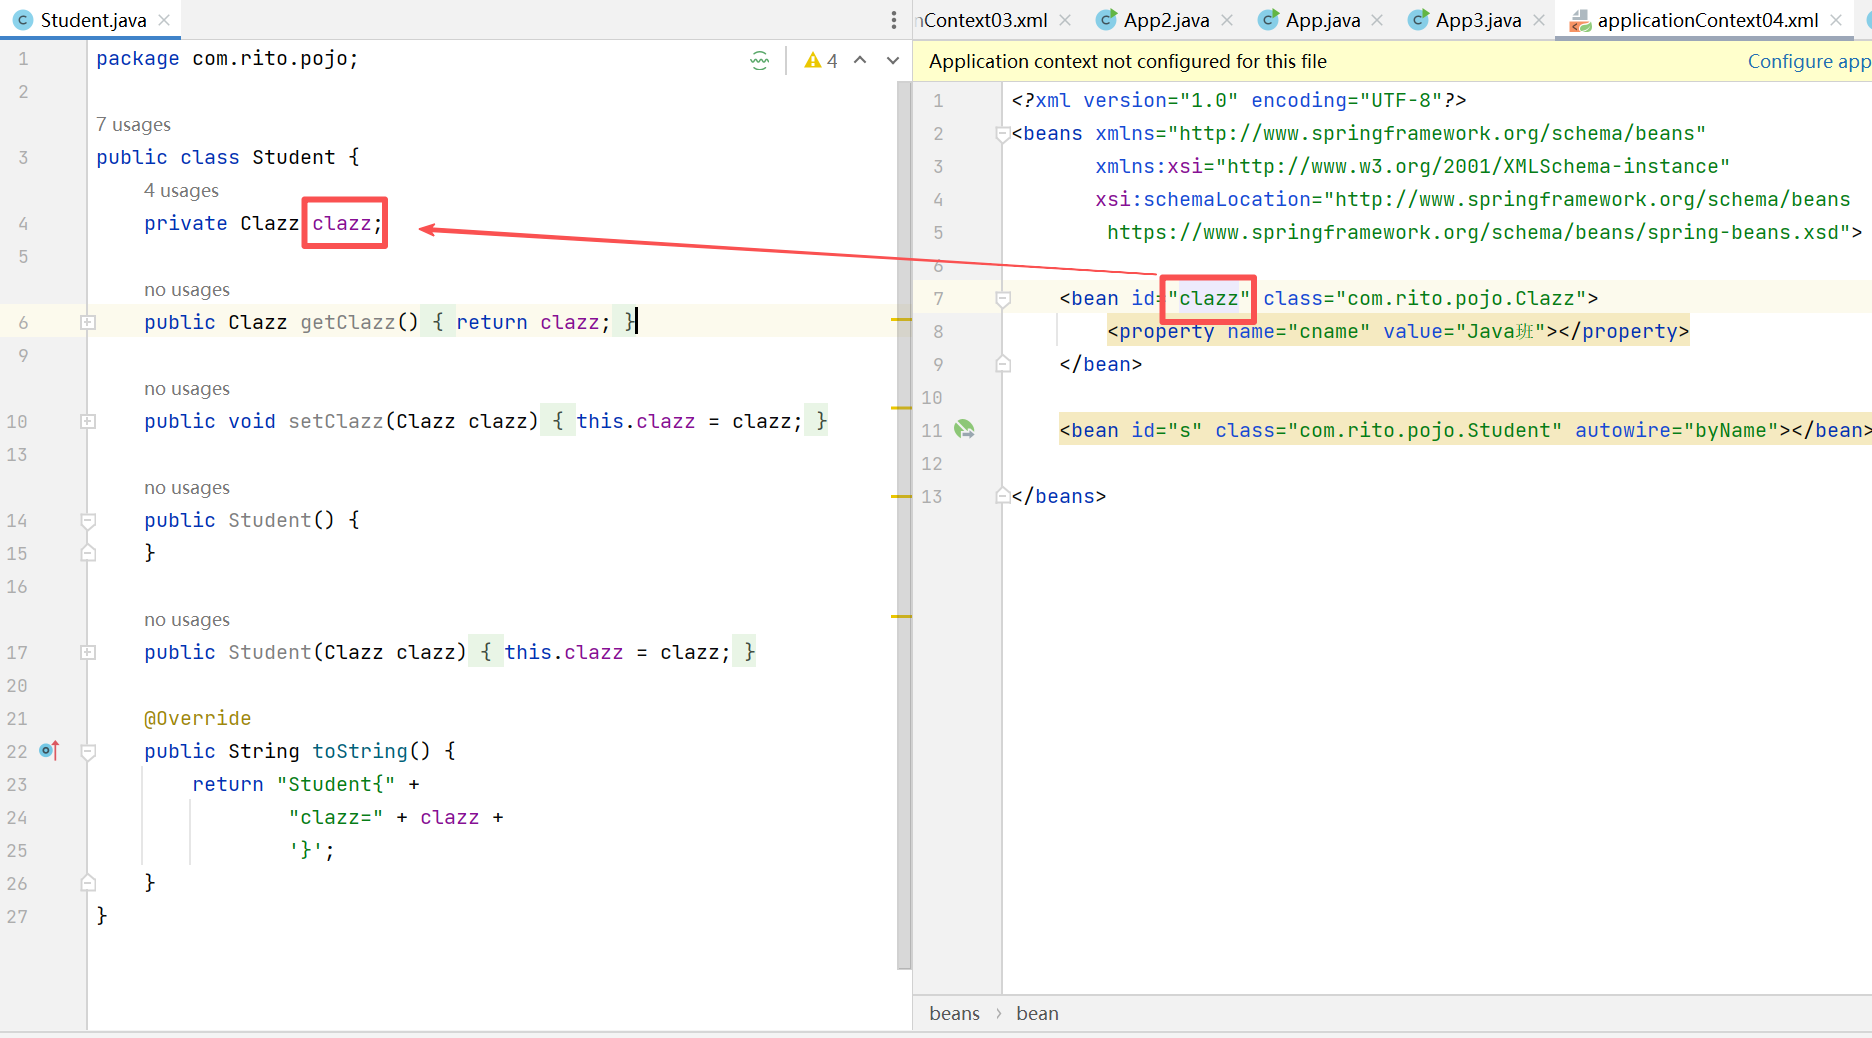Click the yellow warning stripe near getClazz line
This screenshot has width=1872, height=1038.
coord(901,319)
